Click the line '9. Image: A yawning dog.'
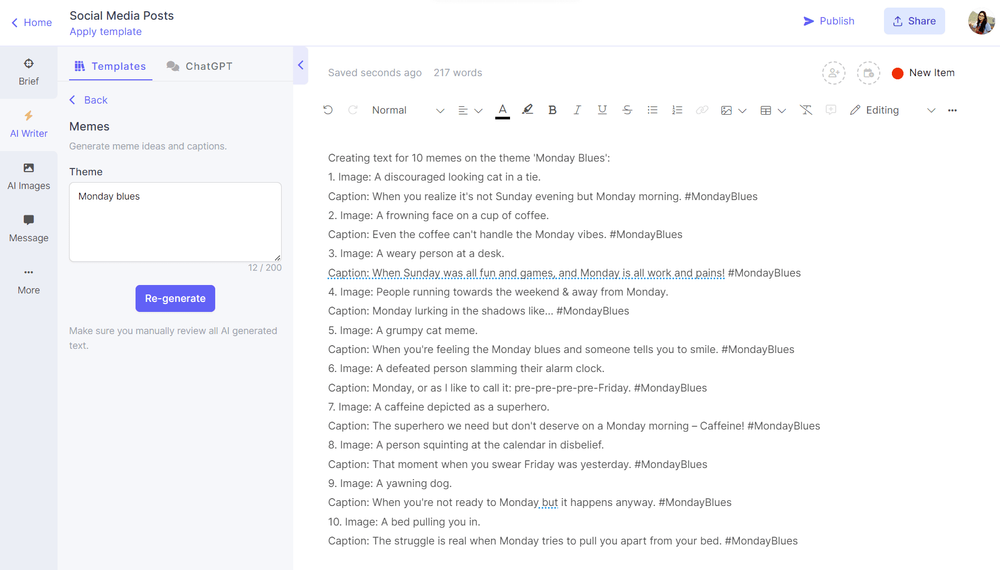The width and height of the screenshot is (1000, 570). pos(390,483)
